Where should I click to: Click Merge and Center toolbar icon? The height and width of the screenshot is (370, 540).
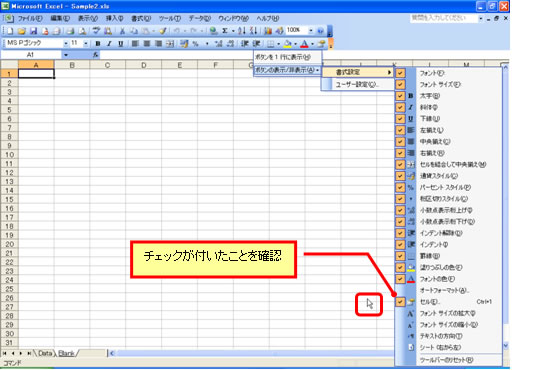point(170,44)
